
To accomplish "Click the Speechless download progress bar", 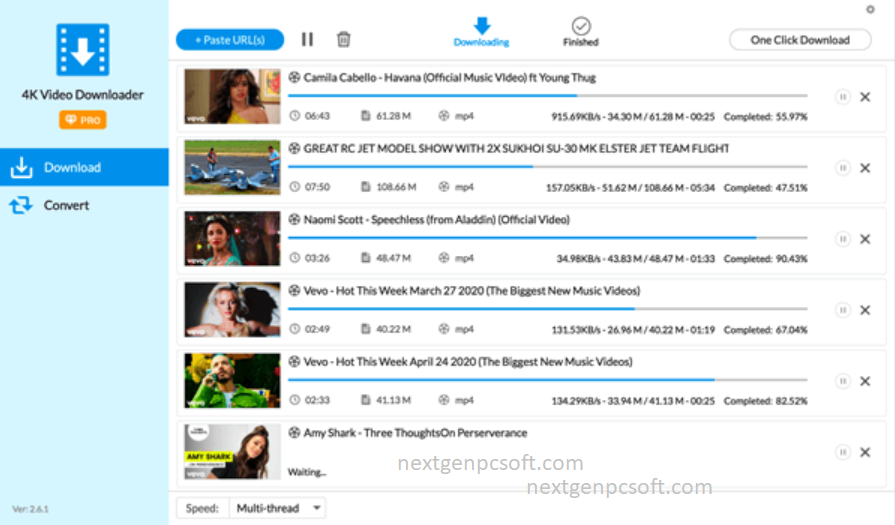I will pos(548,237).
